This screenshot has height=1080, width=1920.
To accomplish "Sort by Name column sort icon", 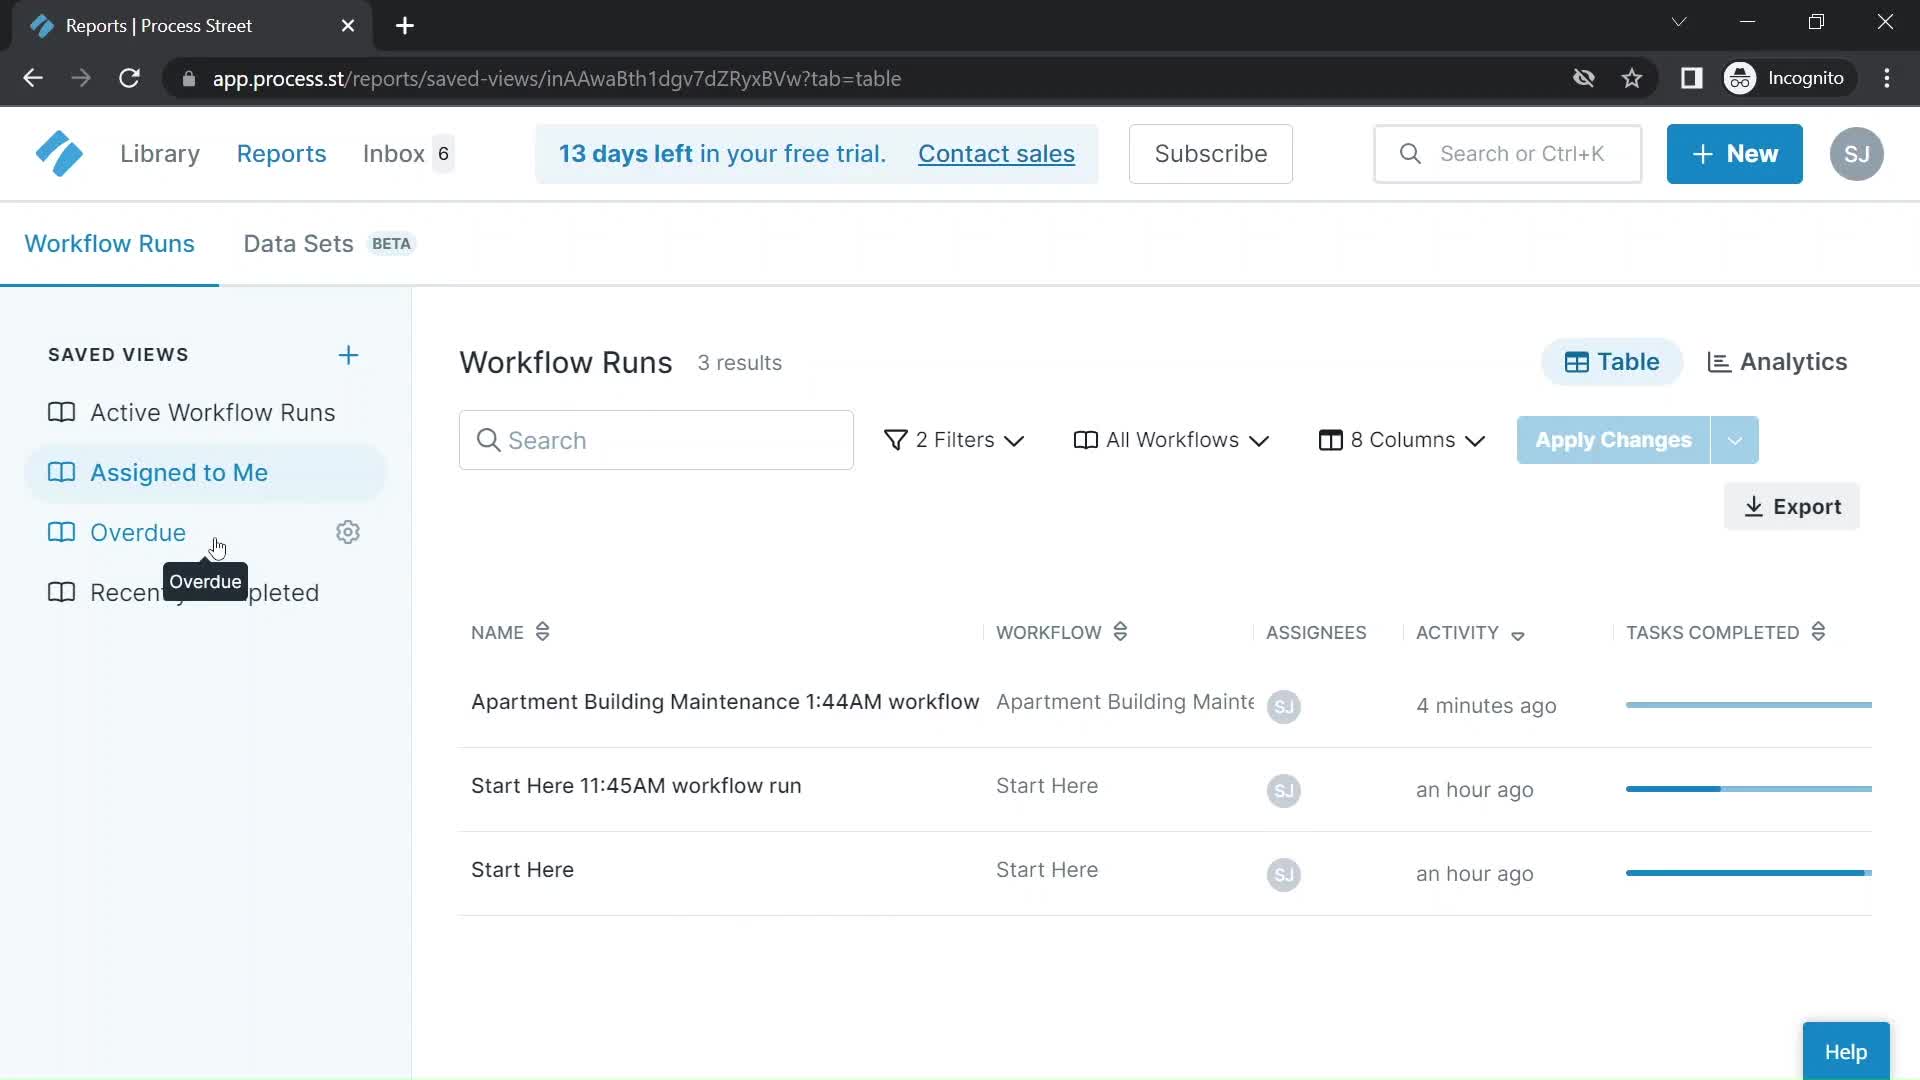I will coord(543,632).
